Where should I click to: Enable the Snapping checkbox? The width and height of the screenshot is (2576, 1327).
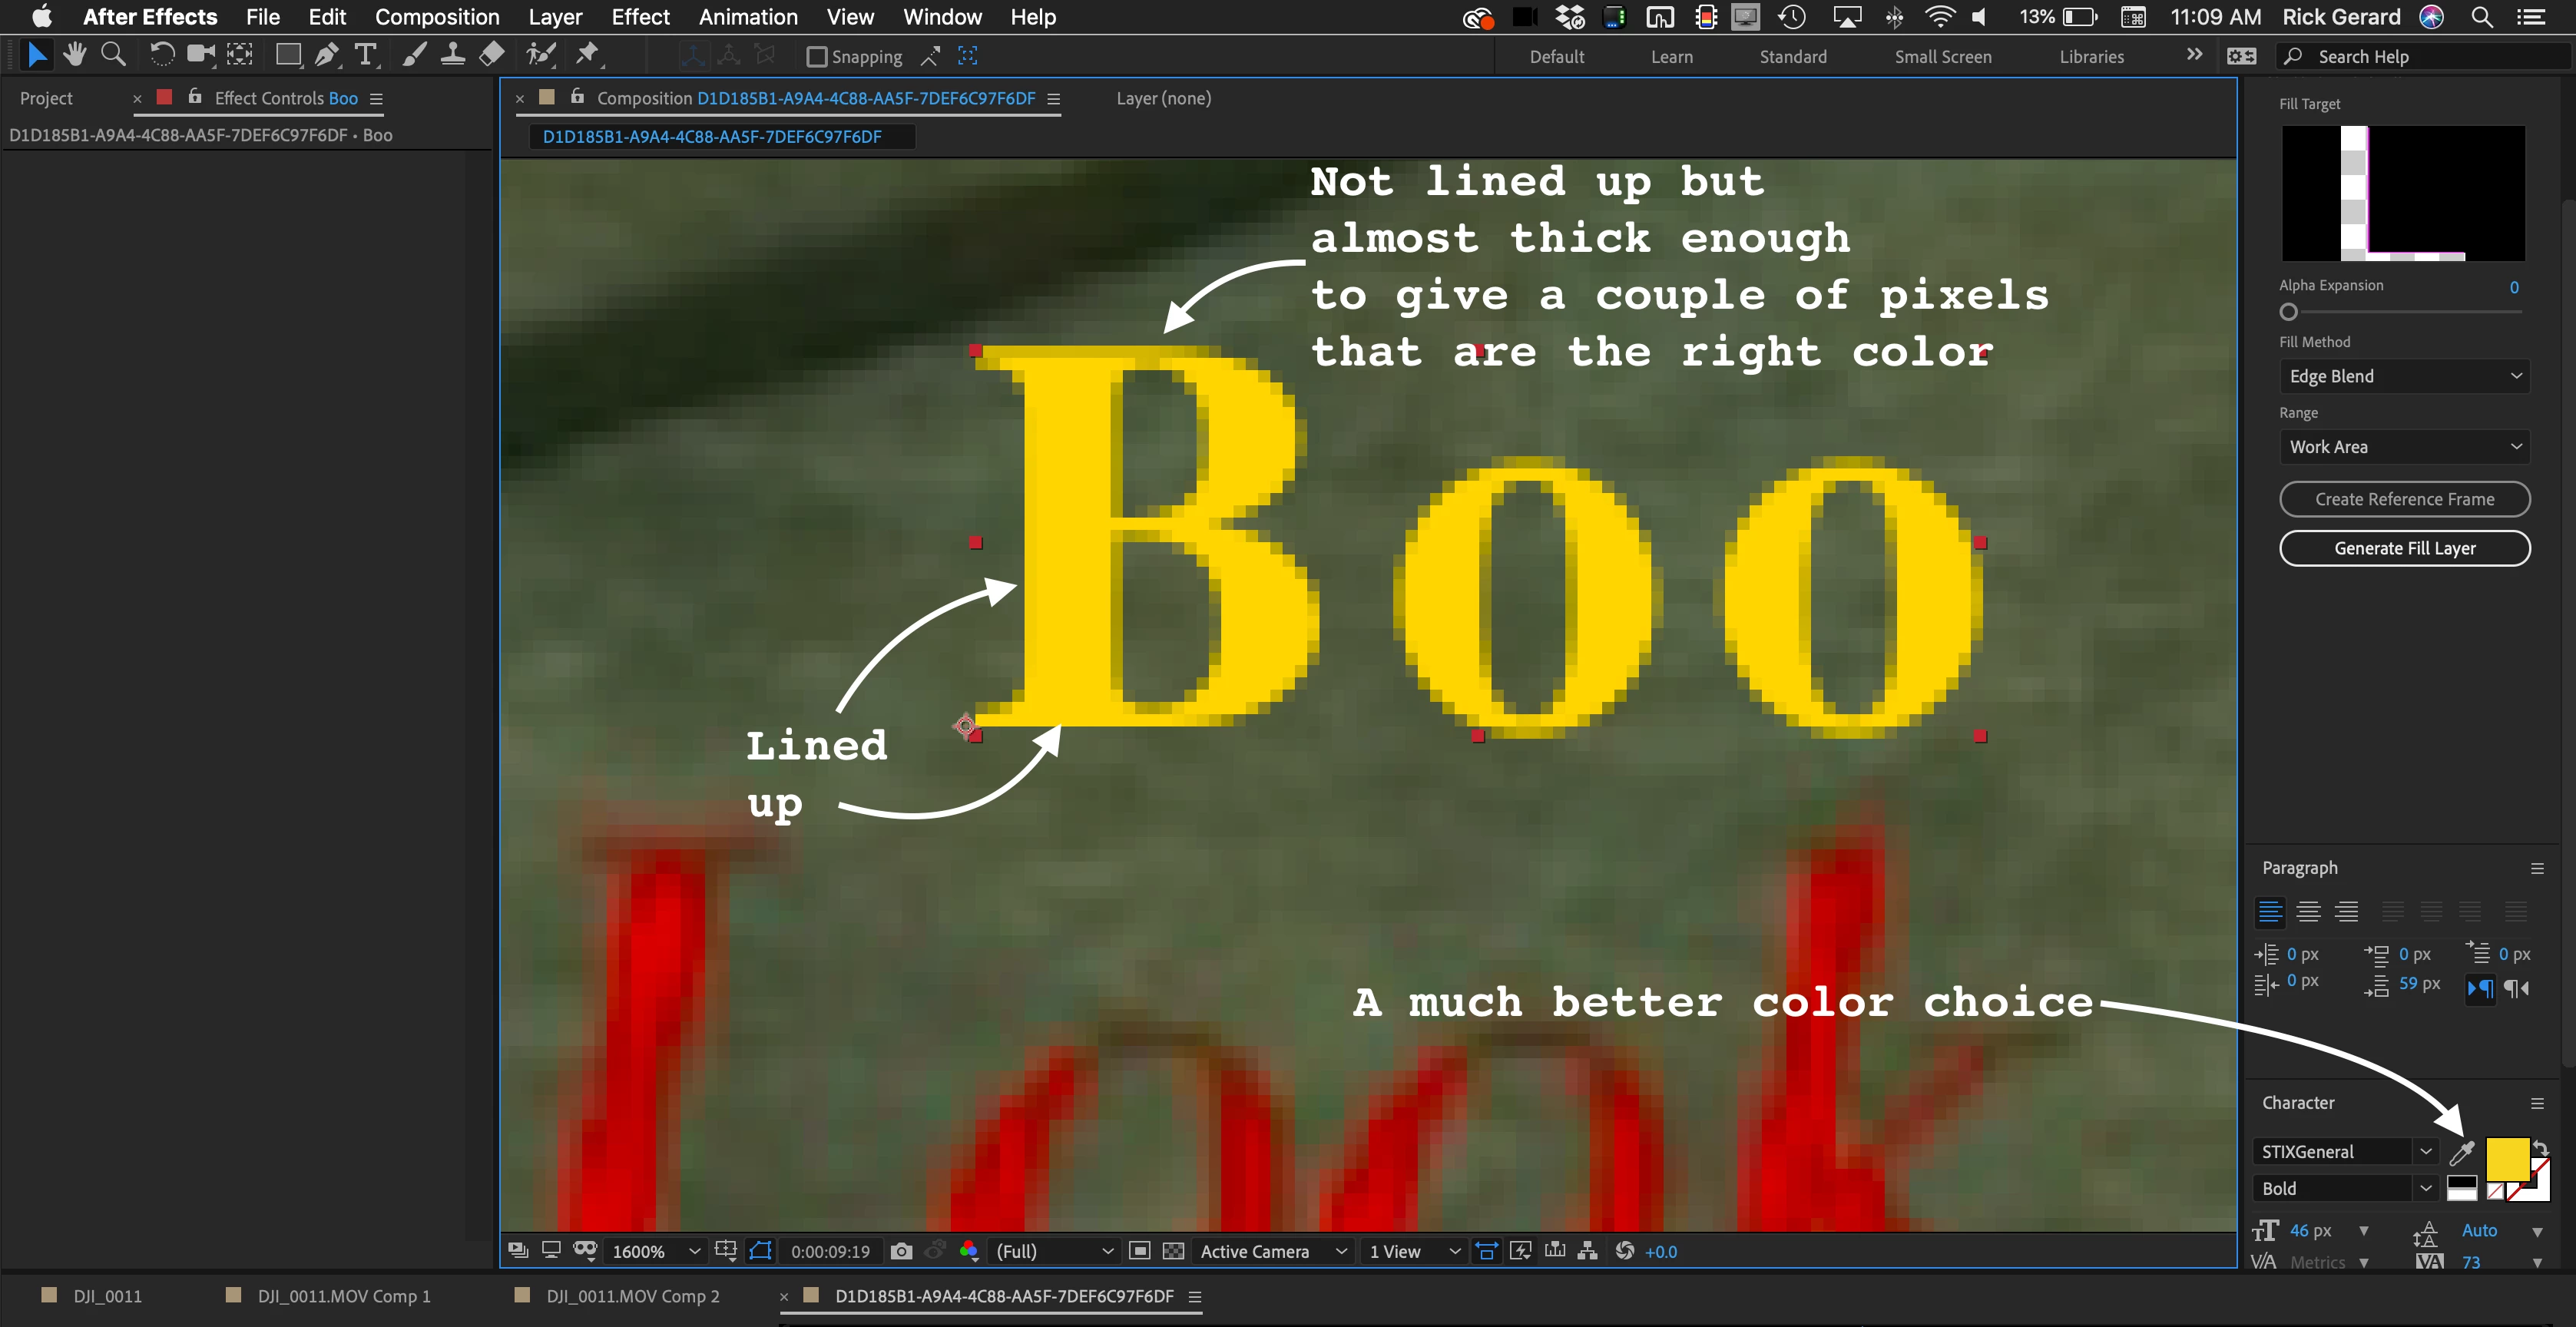[817, 57]
